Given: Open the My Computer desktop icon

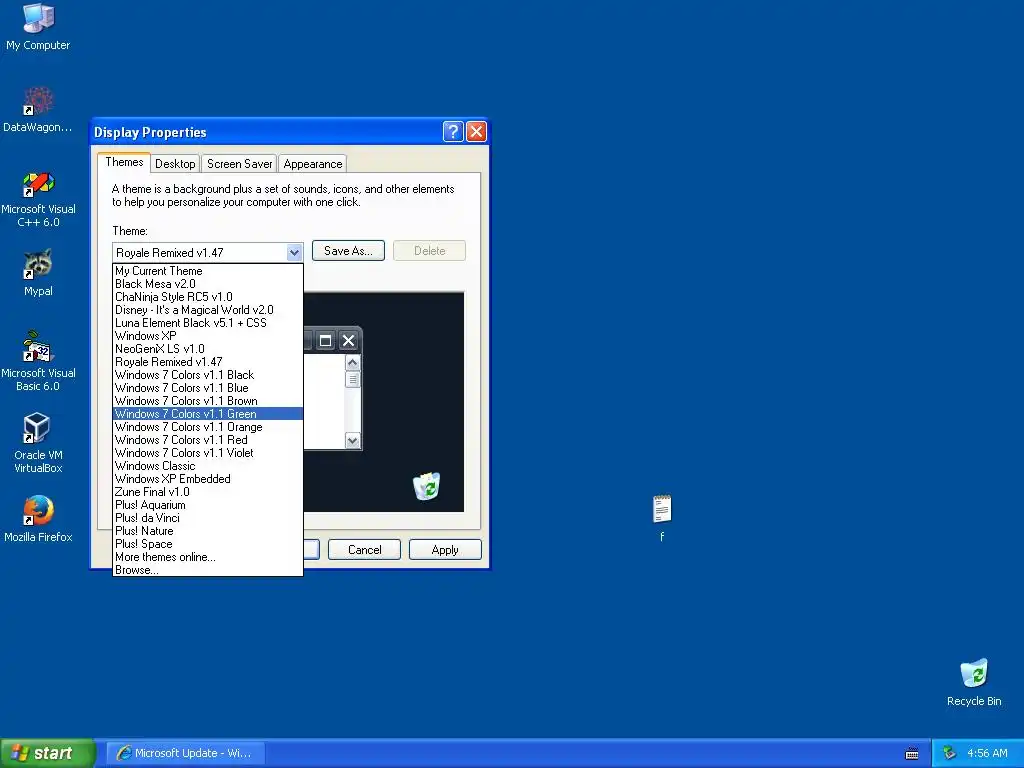Looking at the screenshot, I should tap(38, 26).
